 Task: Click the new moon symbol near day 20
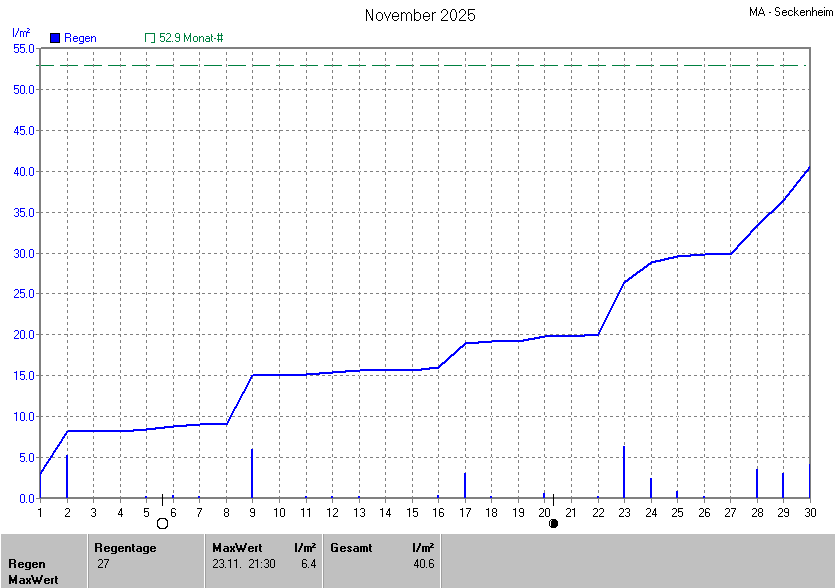point(553,523)
